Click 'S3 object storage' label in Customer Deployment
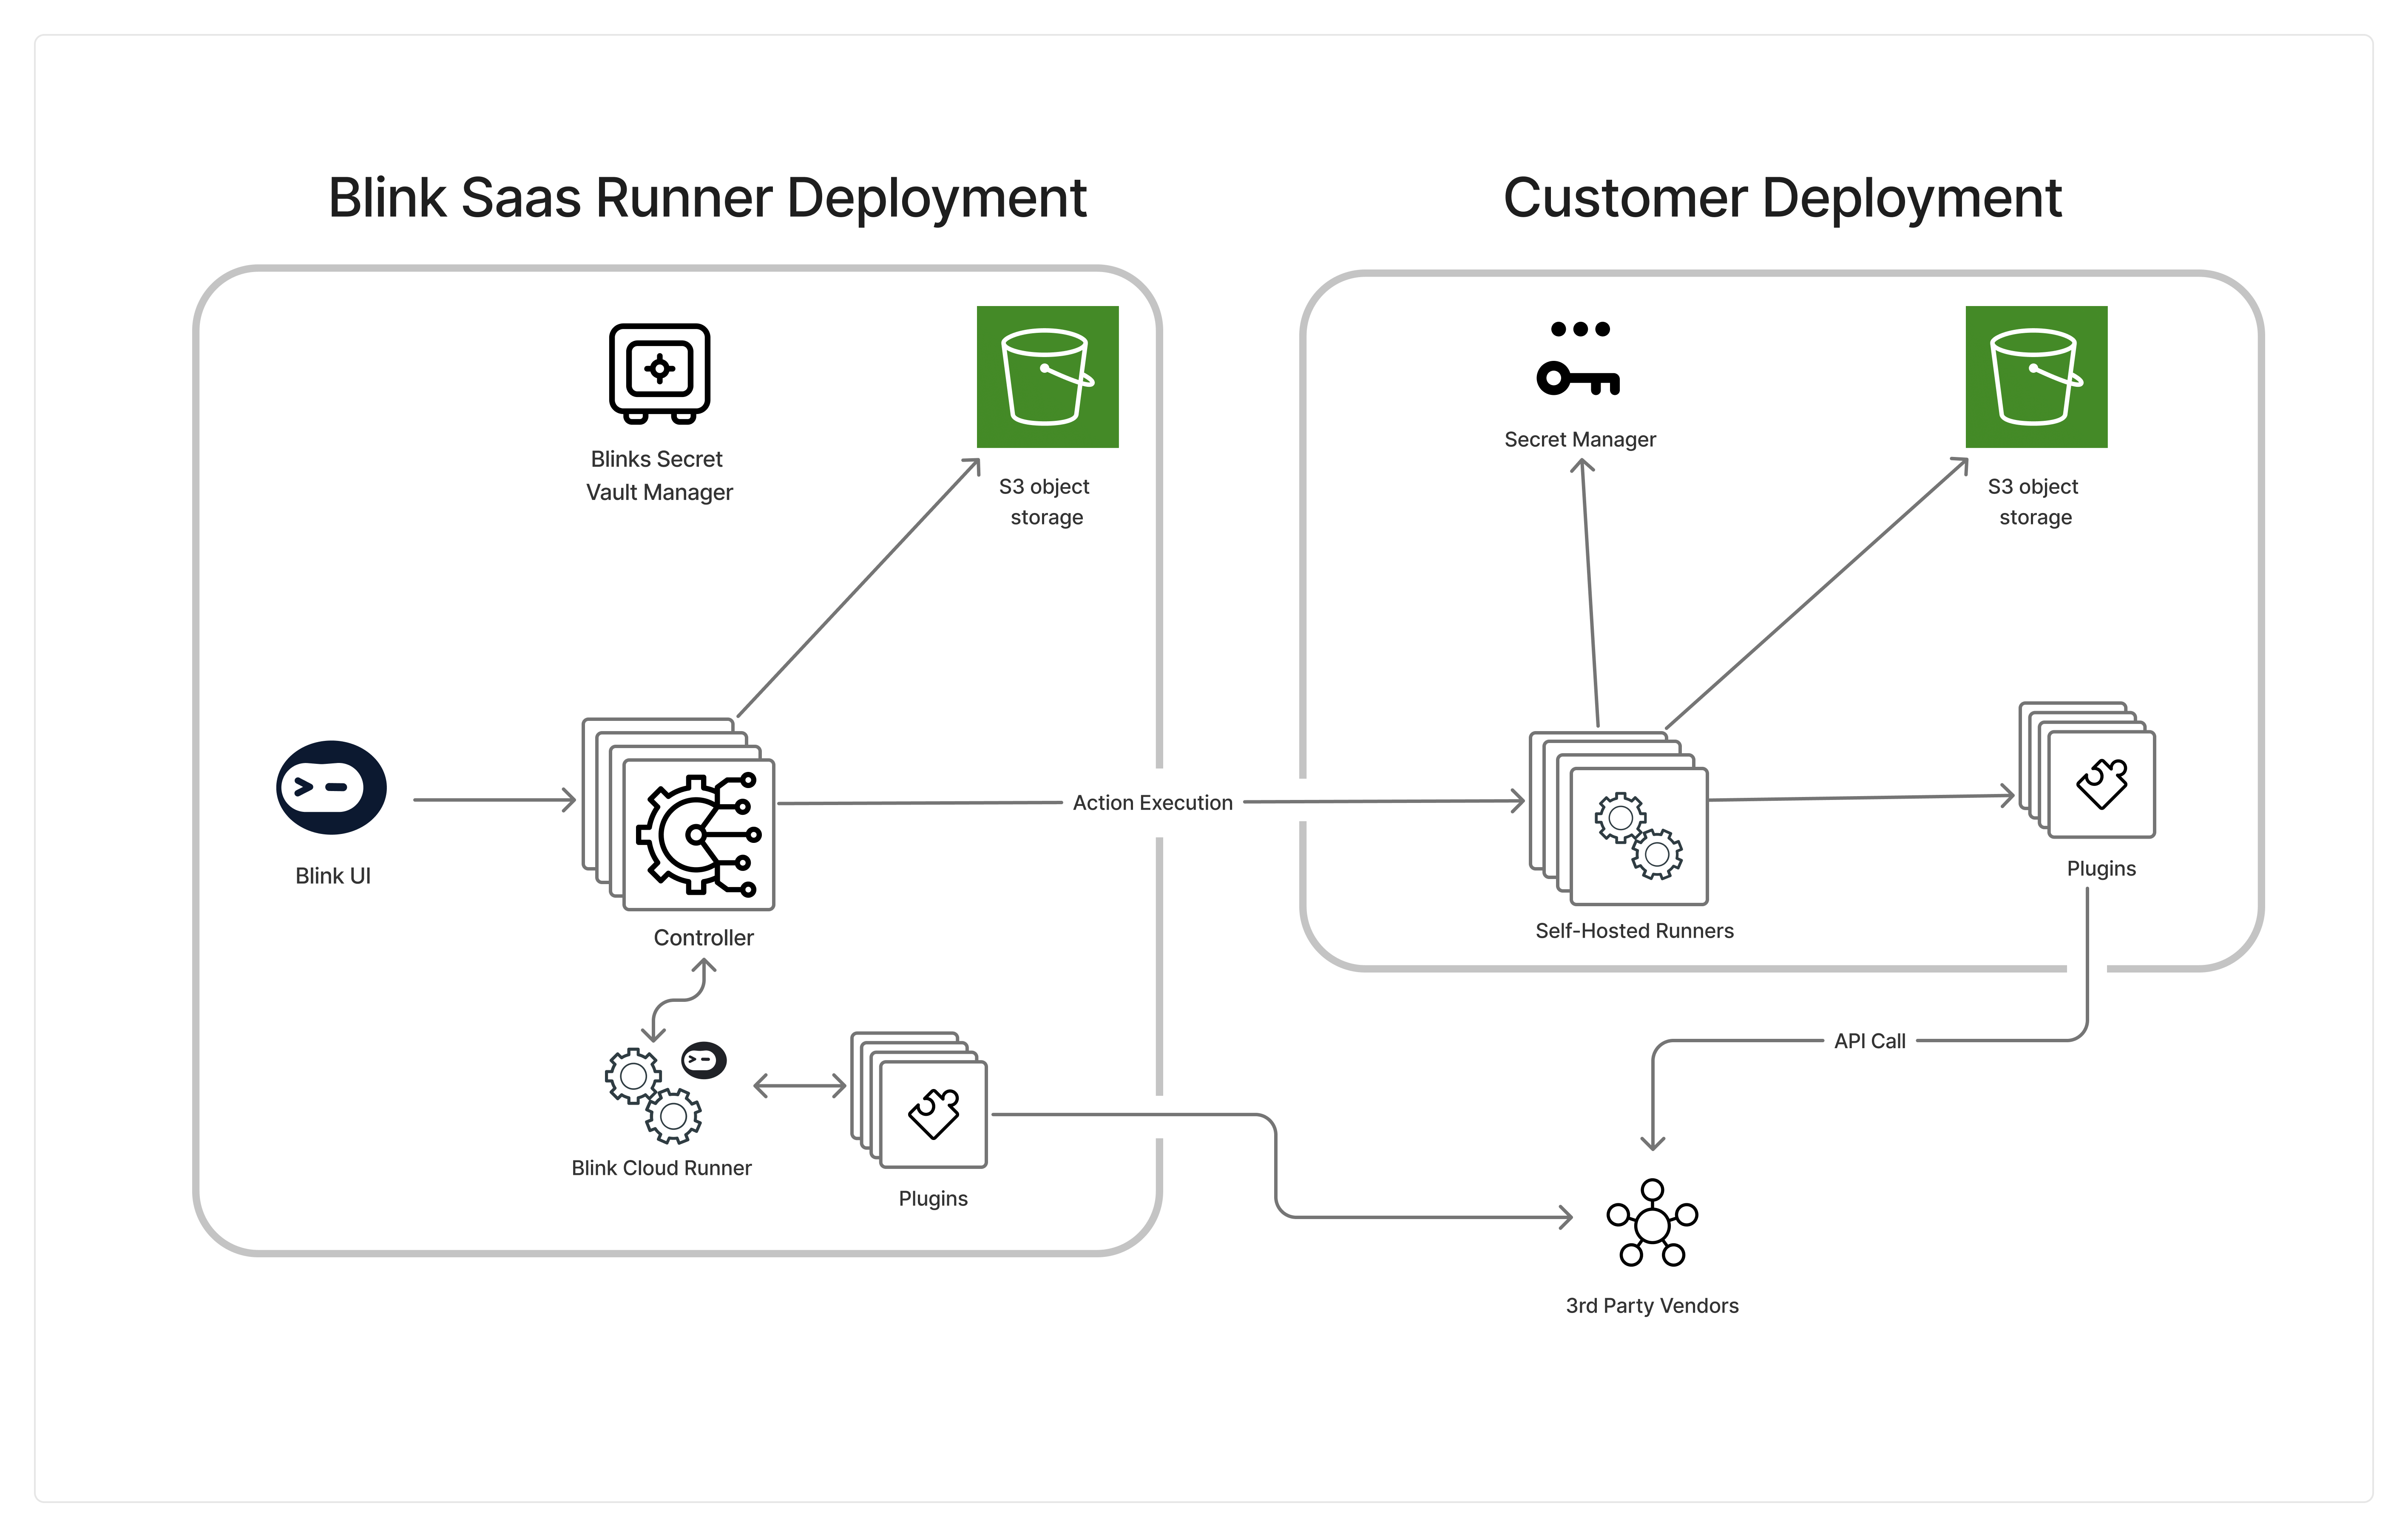Viewport: 2408px width, 1537px height. pos(2034,502)
